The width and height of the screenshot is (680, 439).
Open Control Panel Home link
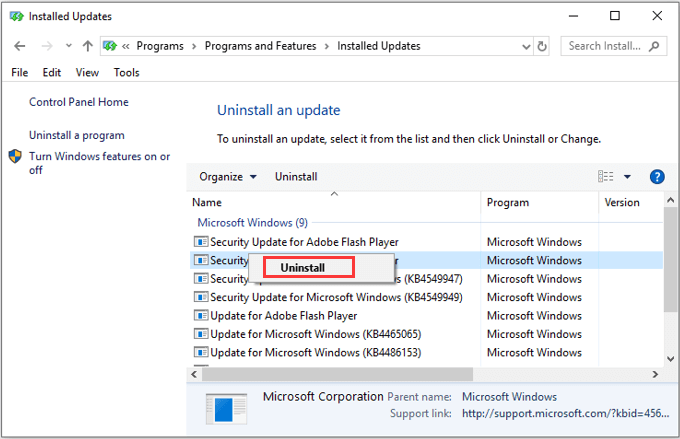click(x=79, y=102)
